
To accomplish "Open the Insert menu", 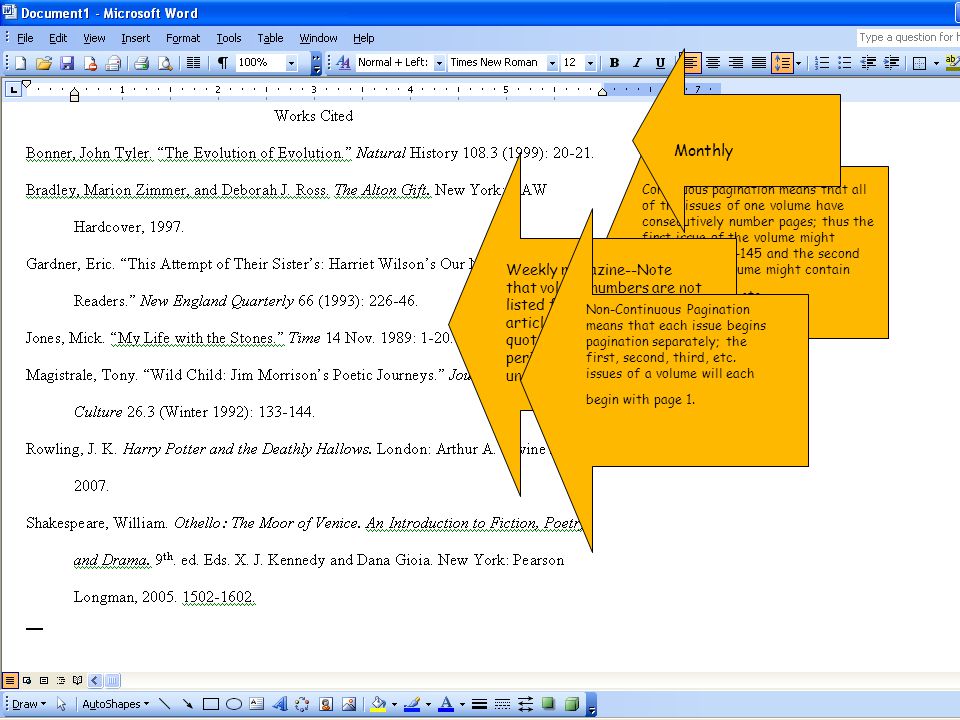I will 135,38.
